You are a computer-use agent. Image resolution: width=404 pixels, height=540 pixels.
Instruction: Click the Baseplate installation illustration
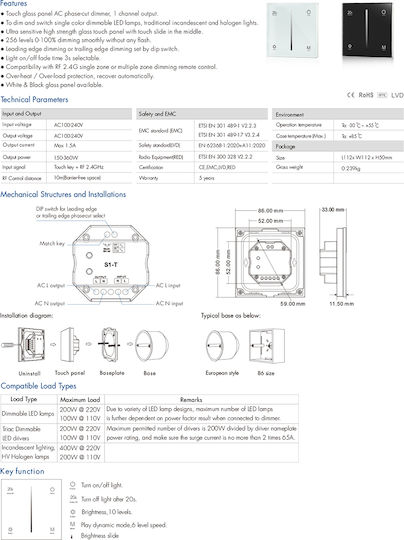pyautogui.click(x=110, y=345)
